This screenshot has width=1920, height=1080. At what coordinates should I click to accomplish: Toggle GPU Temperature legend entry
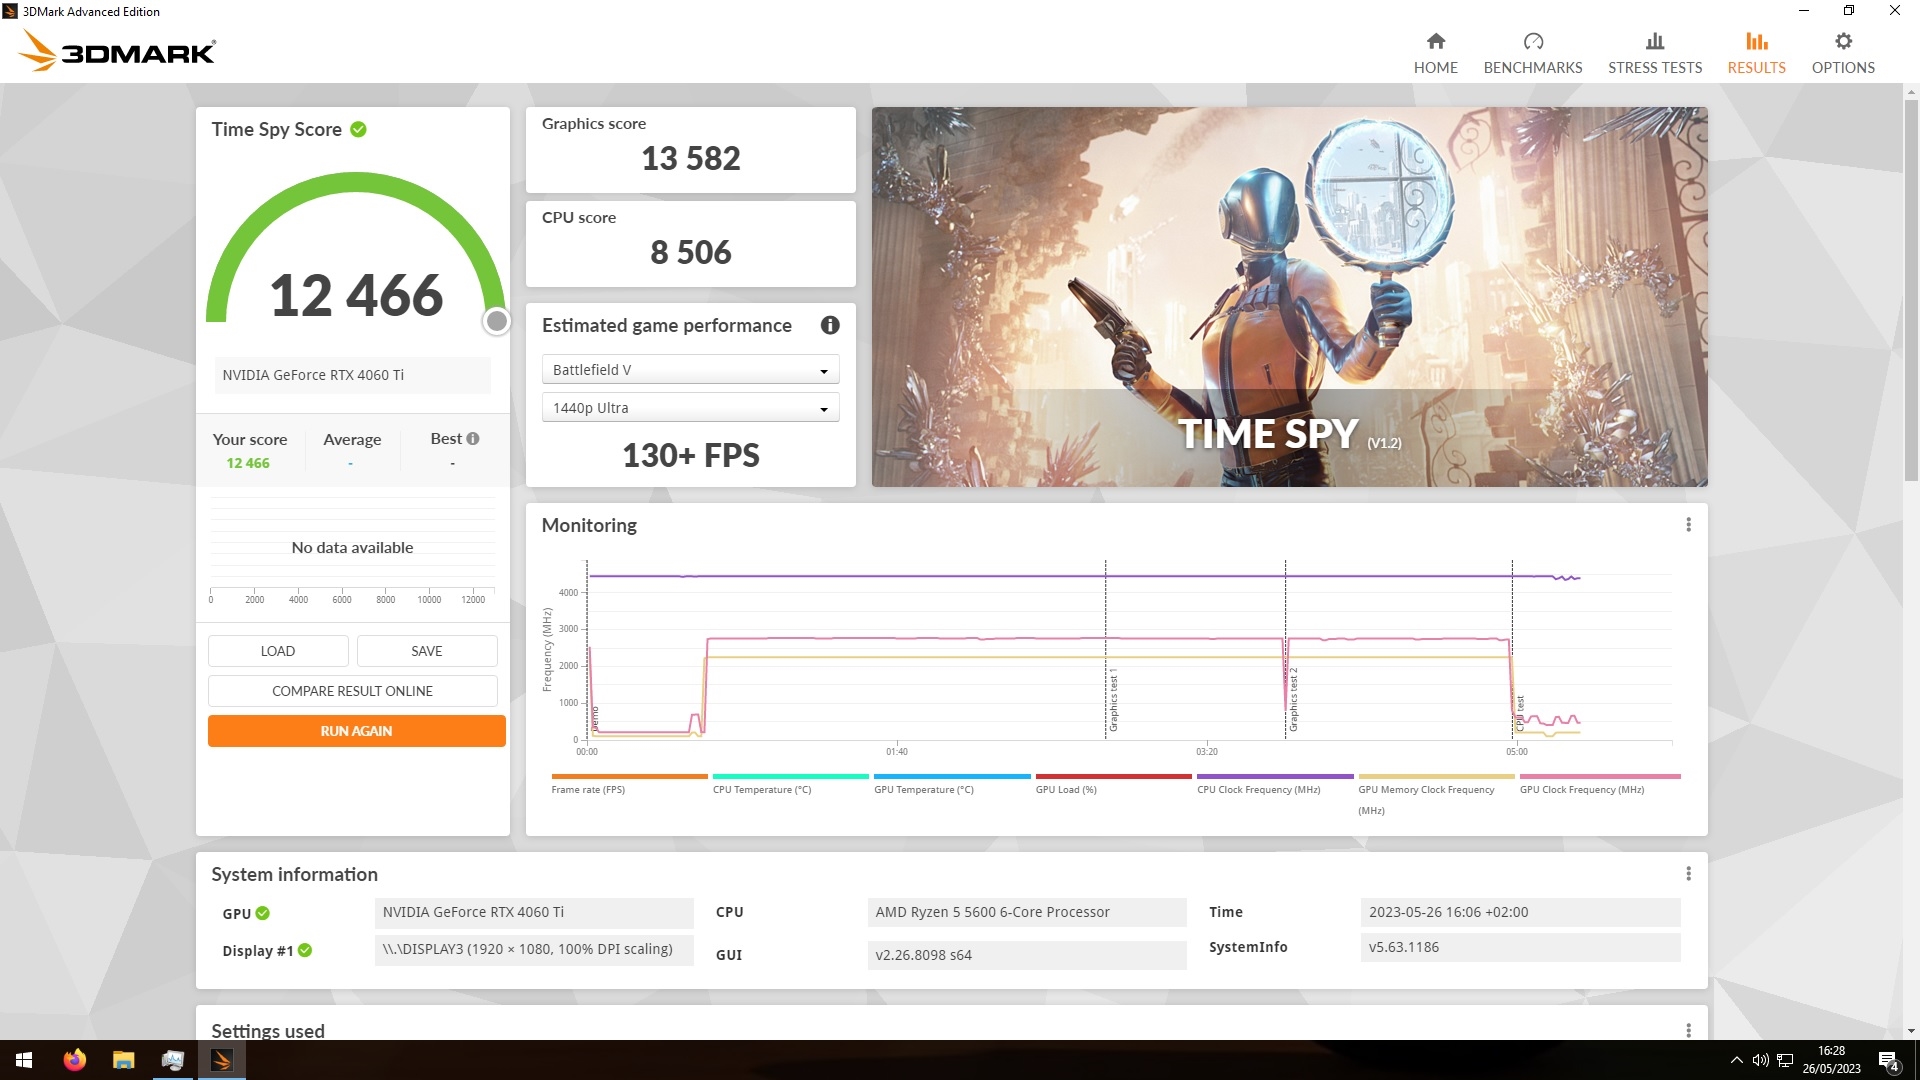coord(951,784)
